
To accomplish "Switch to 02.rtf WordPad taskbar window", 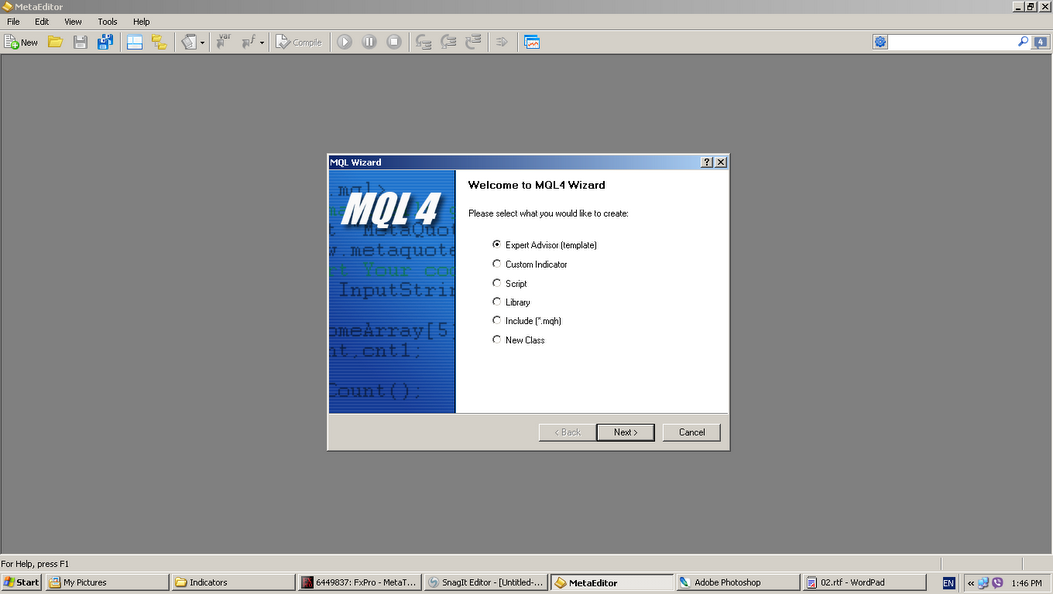I will [864, 583].
